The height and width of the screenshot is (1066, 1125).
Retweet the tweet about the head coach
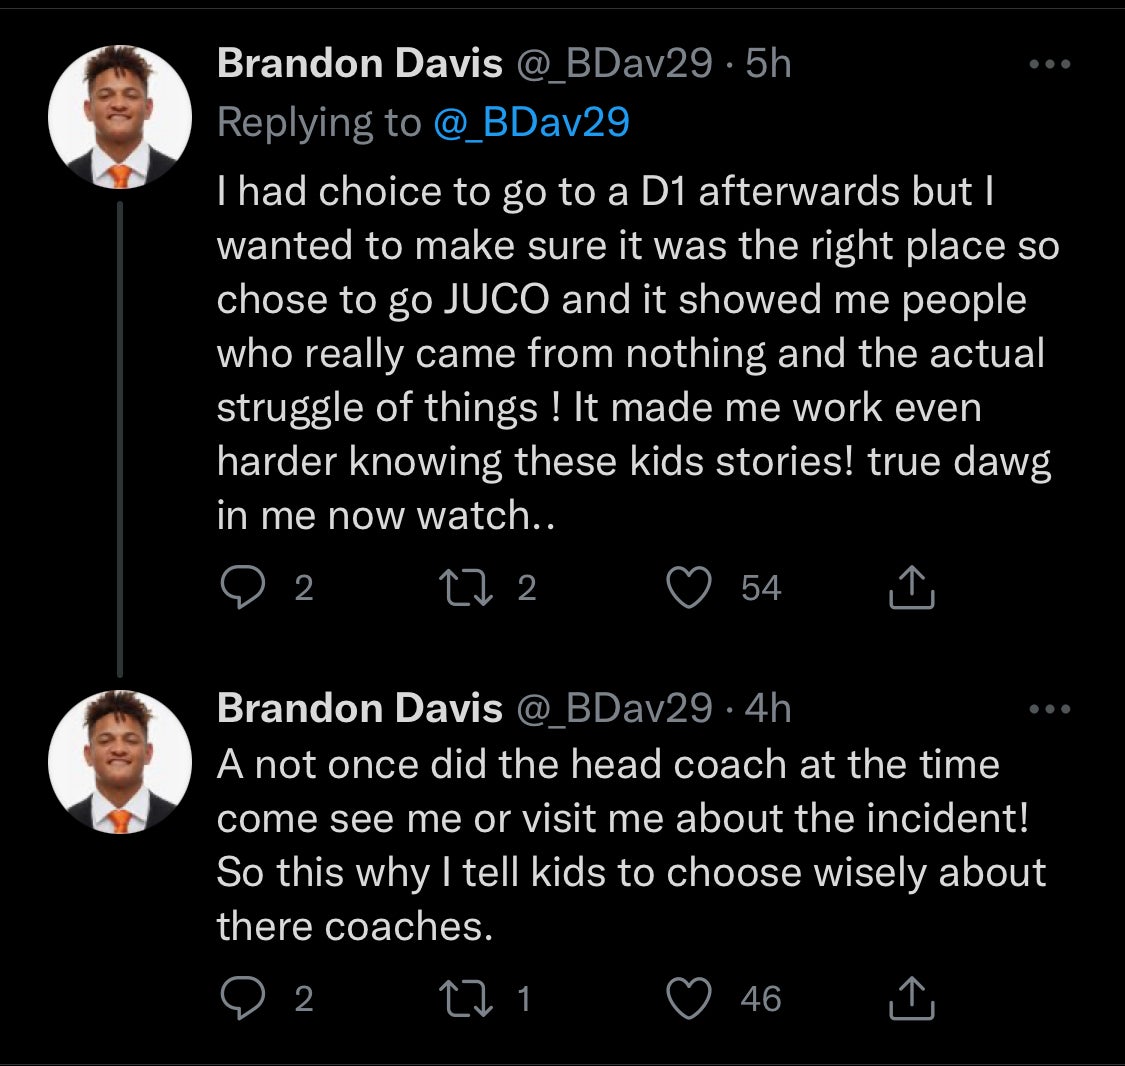pyautogui.click(x=463, y=998)
